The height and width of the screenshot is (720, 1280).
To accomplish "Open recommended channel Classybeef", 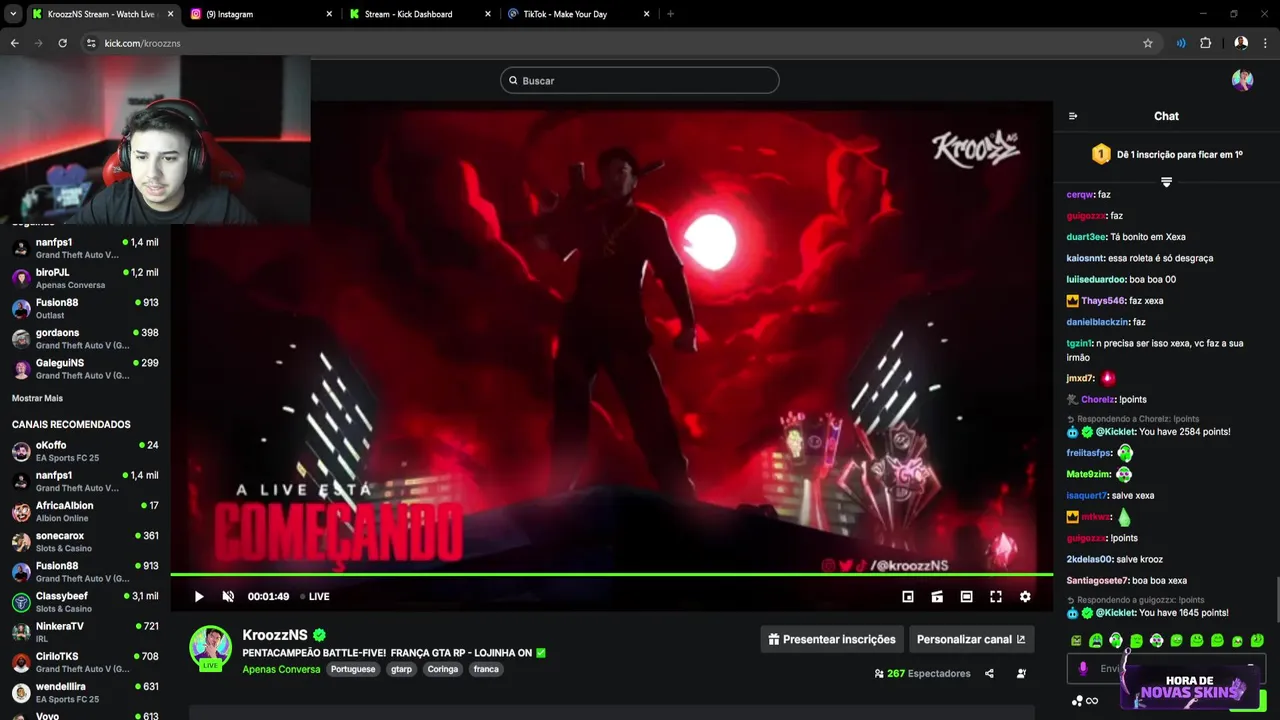I will (85, 601).
